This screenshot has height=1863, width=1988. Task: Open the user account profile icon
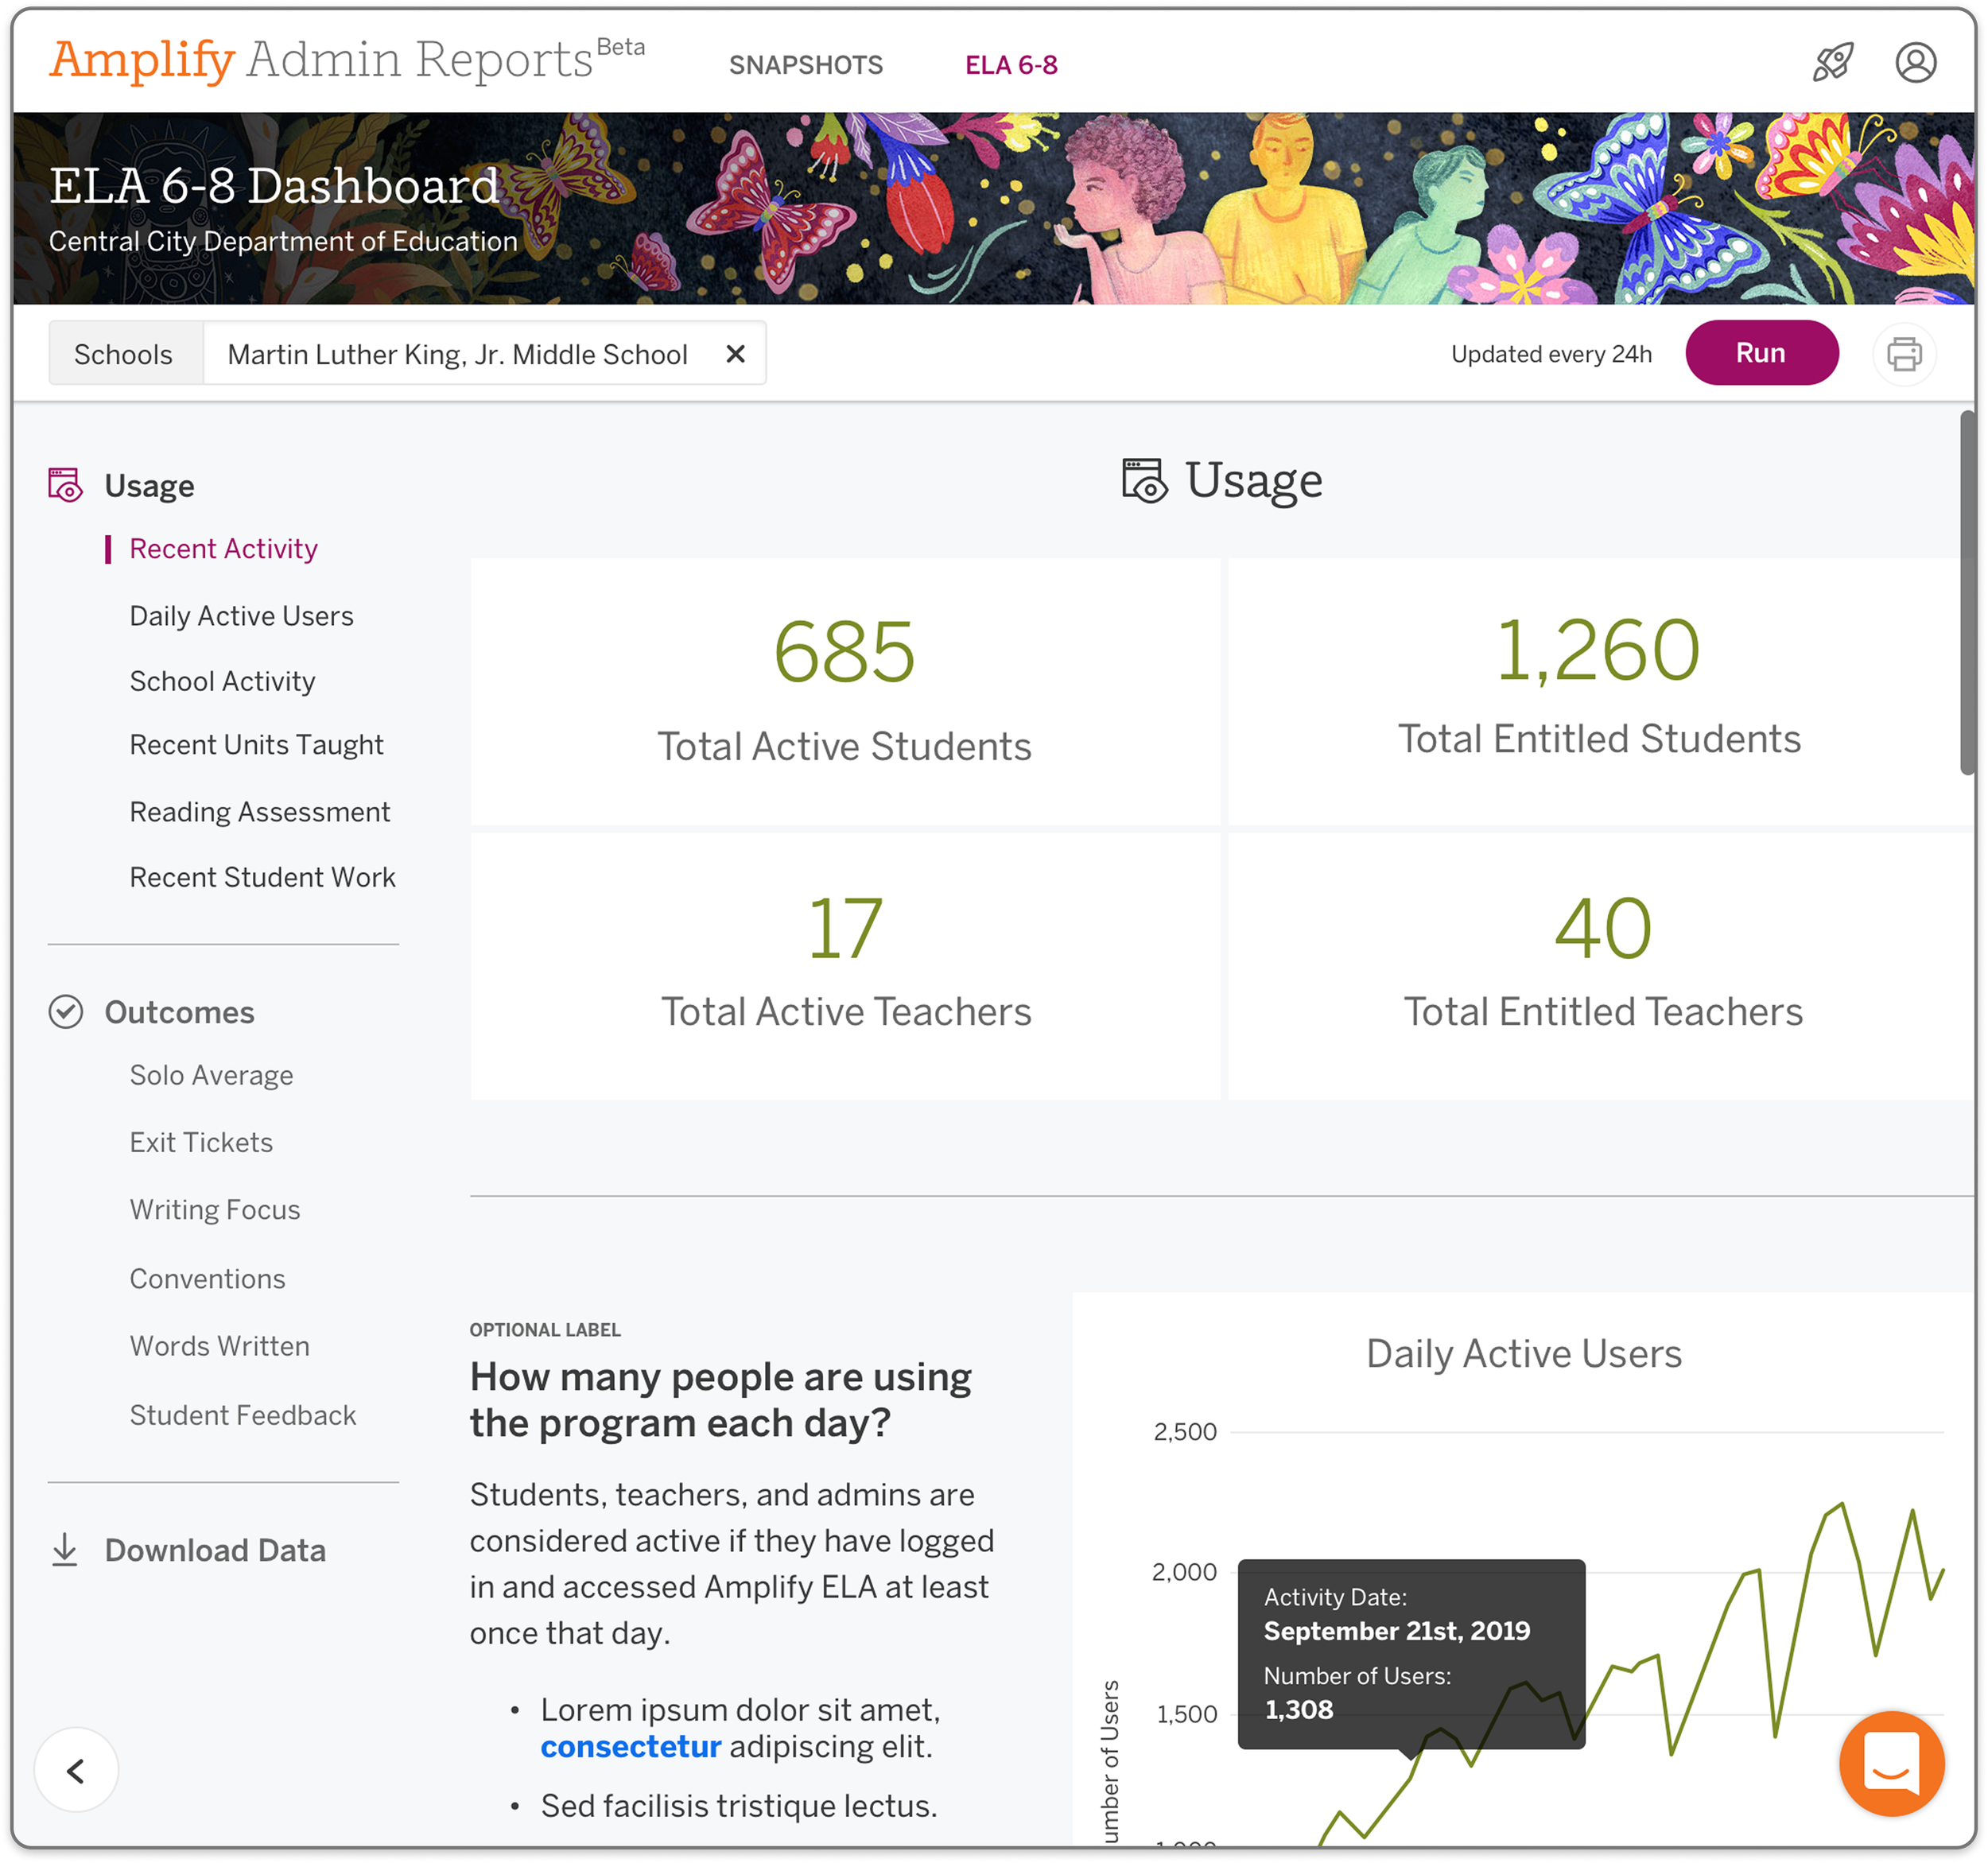pyautogui.click(x=1915, y=62)
